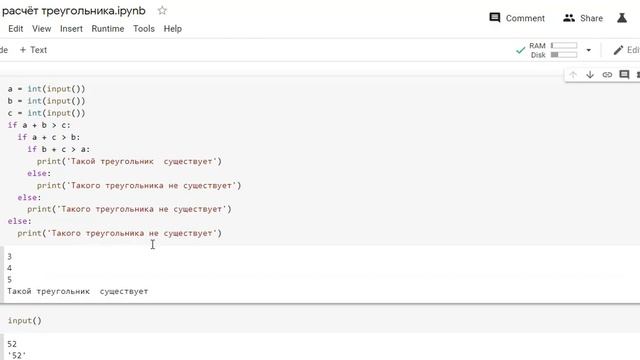Click the output text 'Такой треугольник существует'
This screenshot has width=640, height=360.
pos(78,291)
